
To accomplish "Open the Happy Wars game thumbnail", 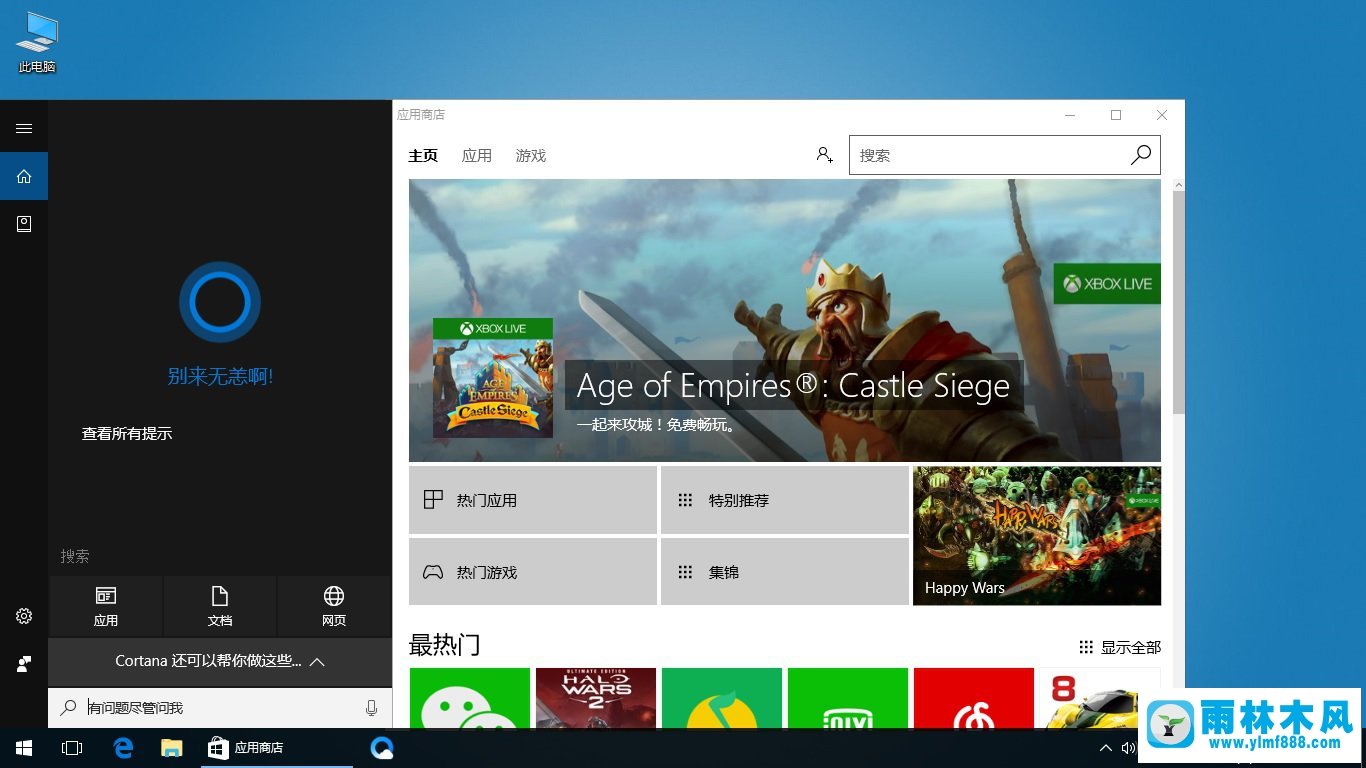I will [x=1037, y=535].
